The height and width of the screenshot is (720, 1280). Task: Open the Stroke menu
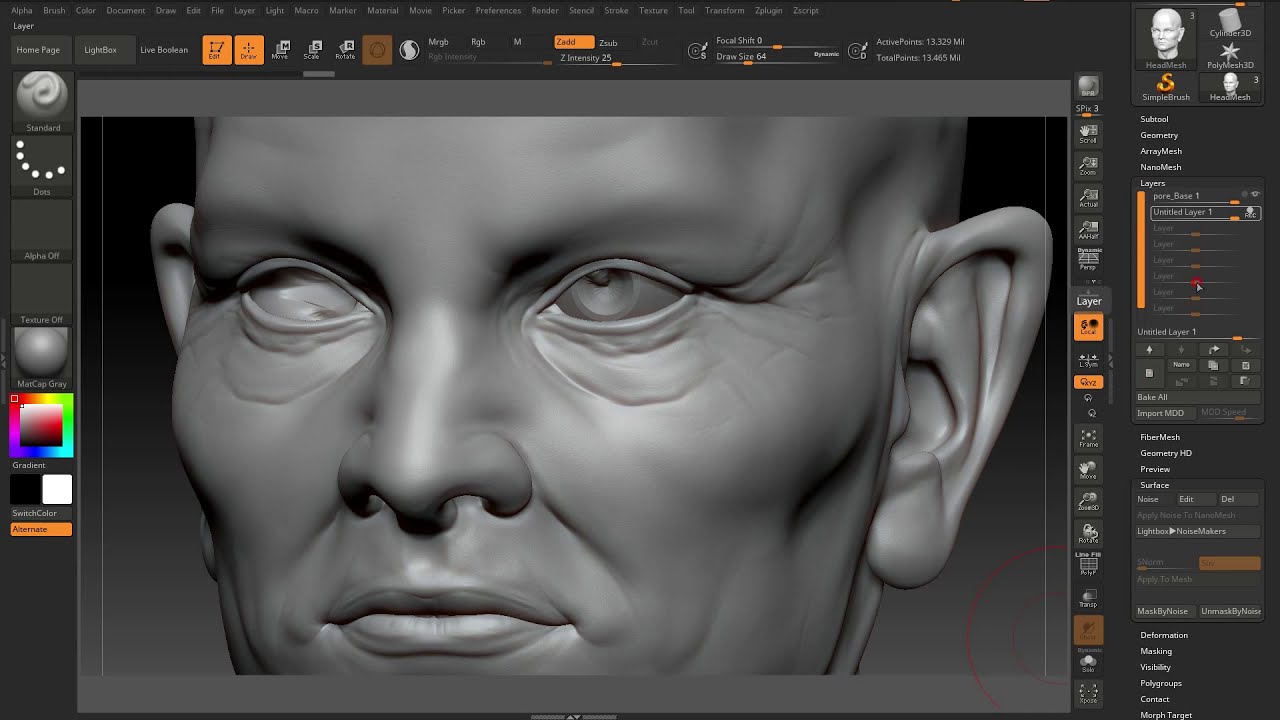(616, 10)
